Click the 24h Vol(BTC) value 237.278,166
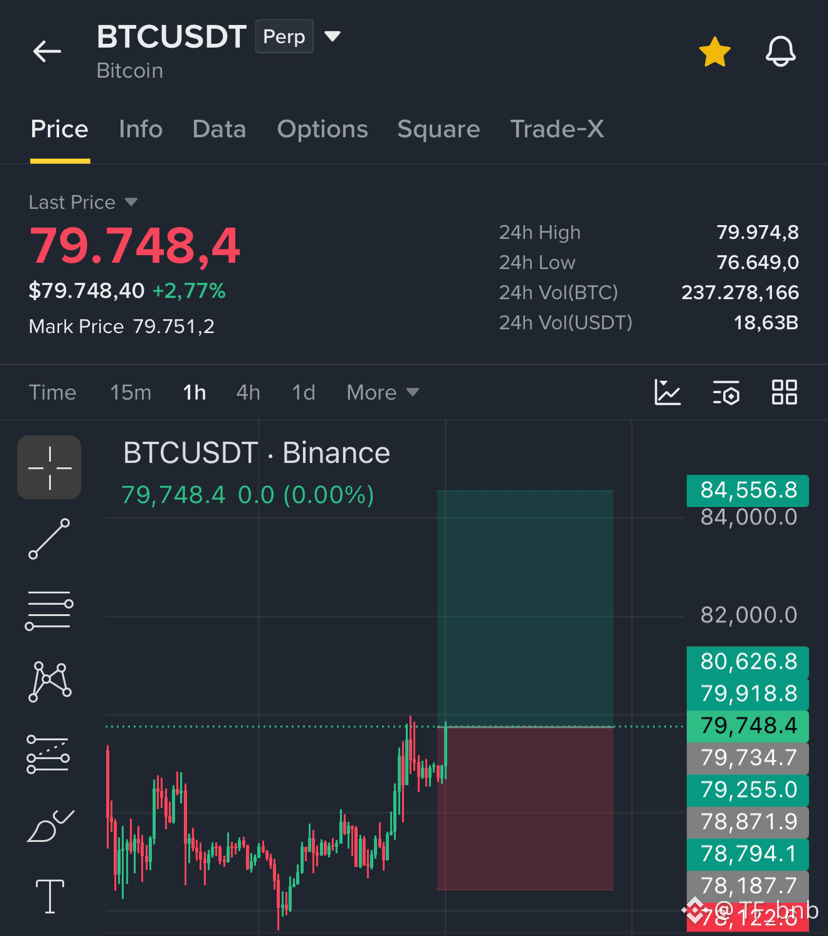 [x=740, y=292]
